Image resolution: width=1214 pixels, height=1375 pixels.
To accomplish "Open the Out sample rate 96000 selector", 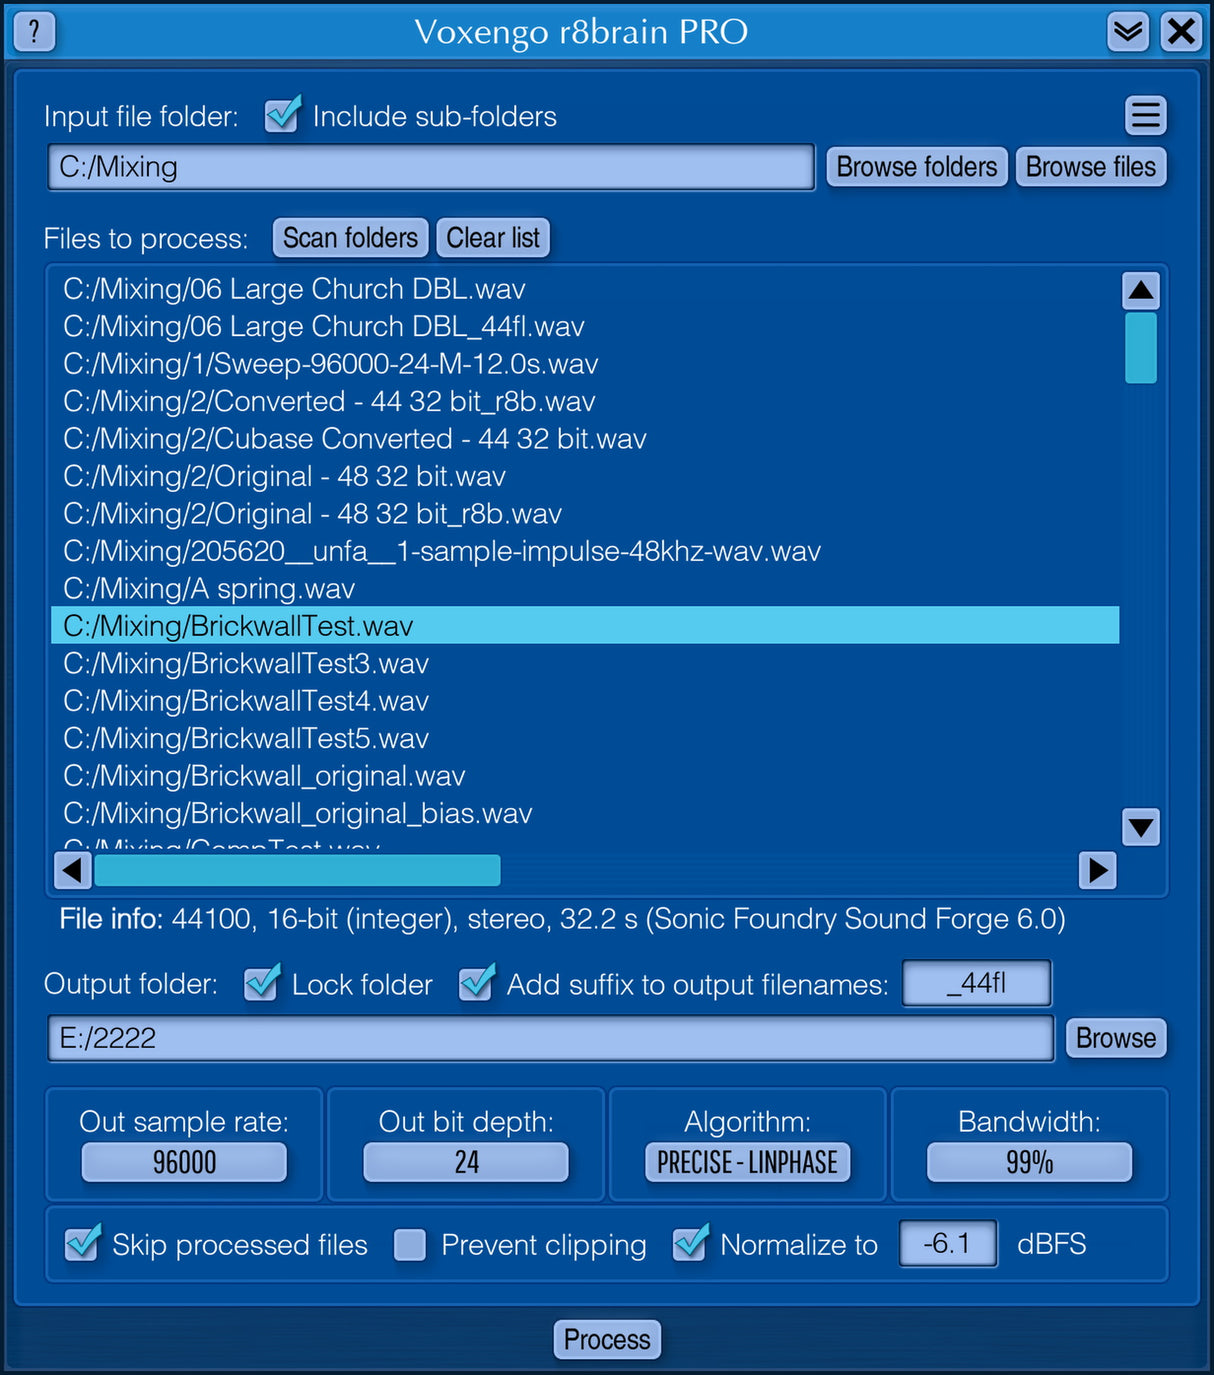I will pos(184,1162).
